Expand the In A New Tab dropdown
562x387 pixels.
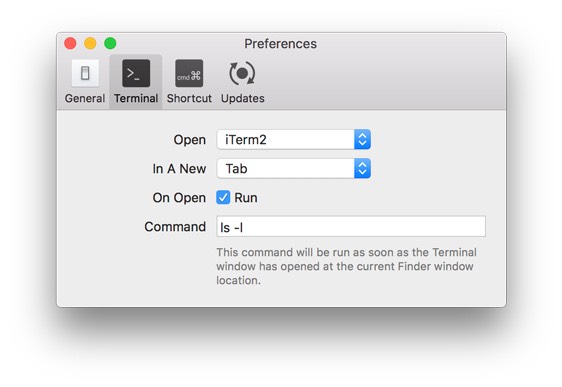(294, 168)
